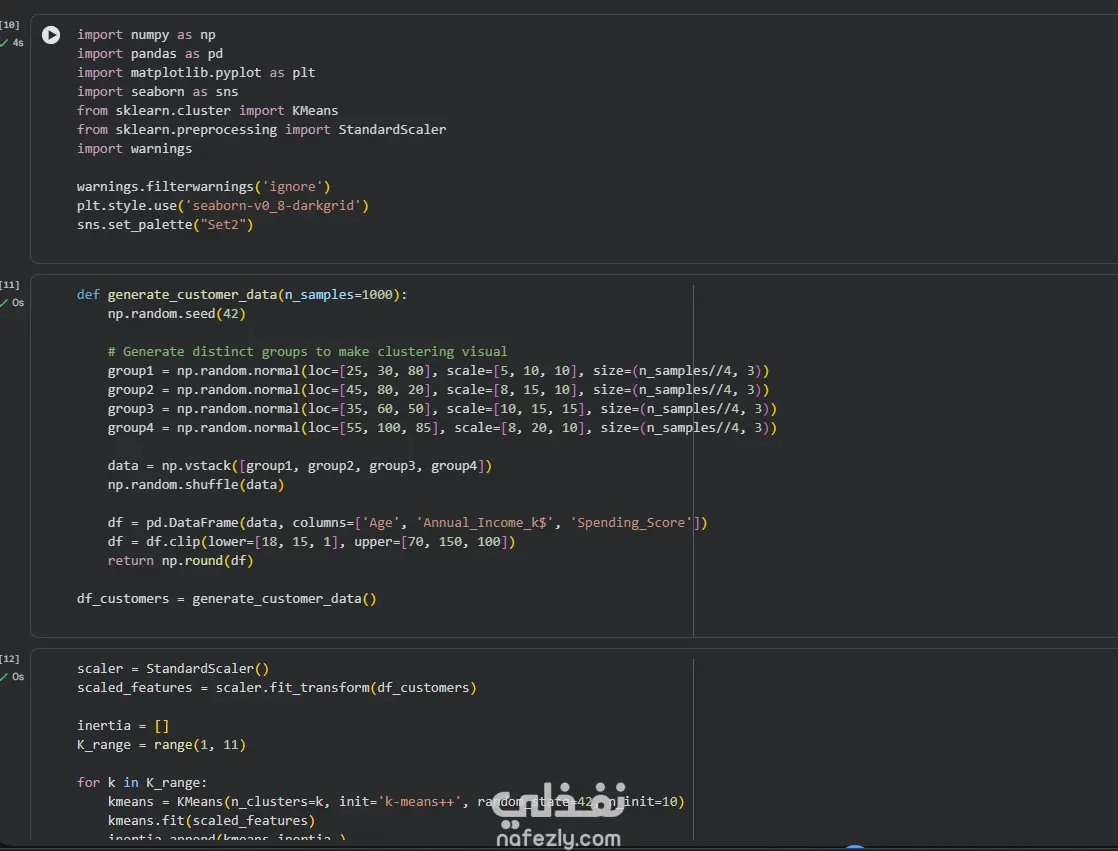The height and width of the screenshot is (851, 1118).
Task: Click the 'scaler = StandardScaler()' line
Action: click(173, 669)
